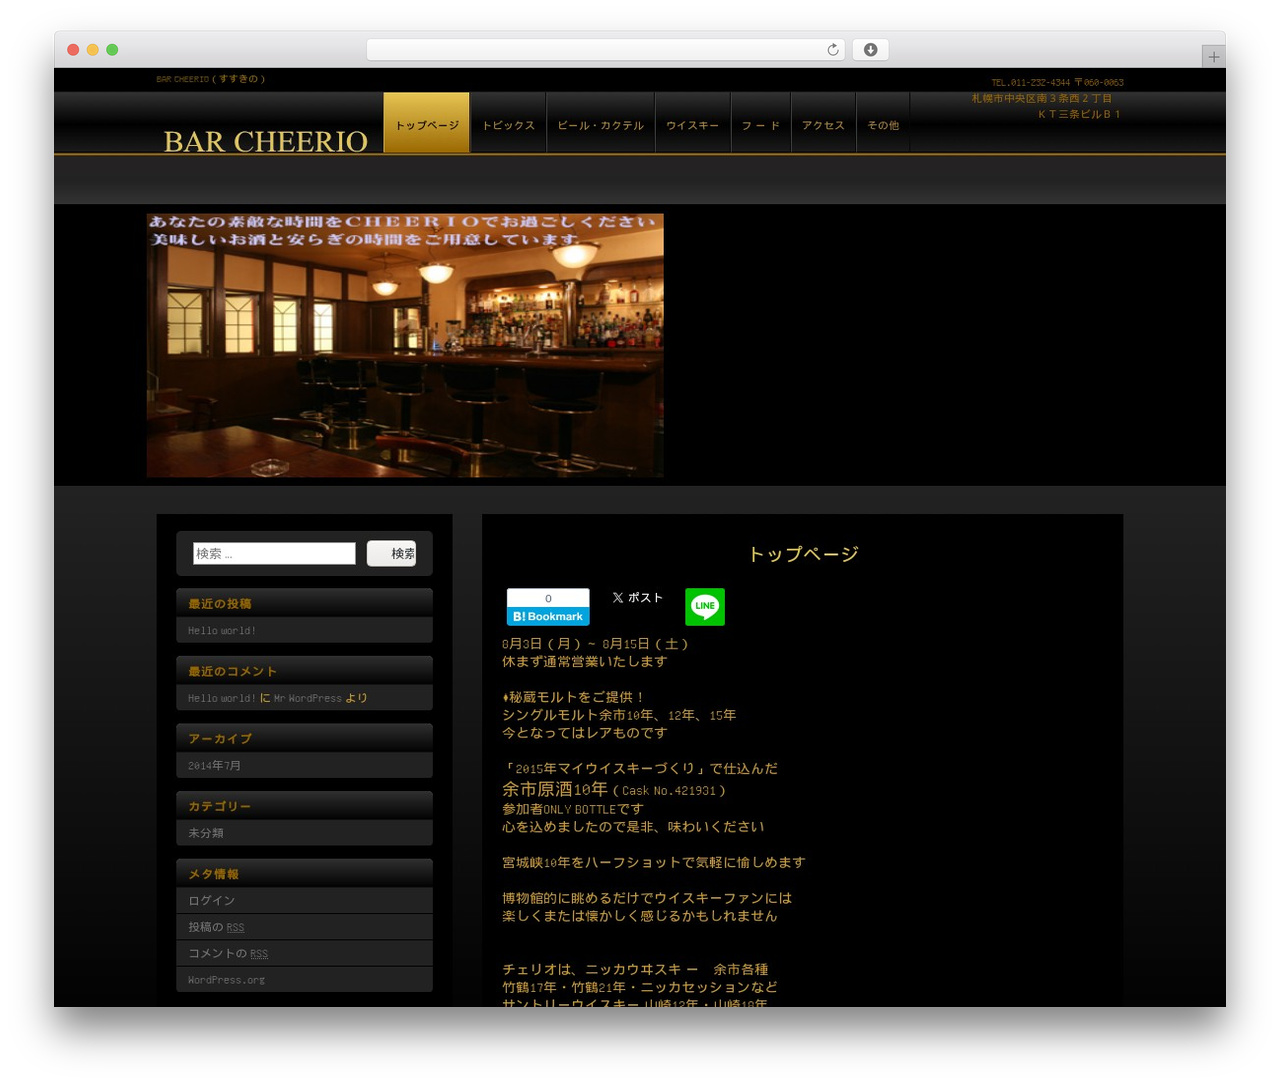Click the カテゴリー widget heading
1280x1084 pixels.
220,806
